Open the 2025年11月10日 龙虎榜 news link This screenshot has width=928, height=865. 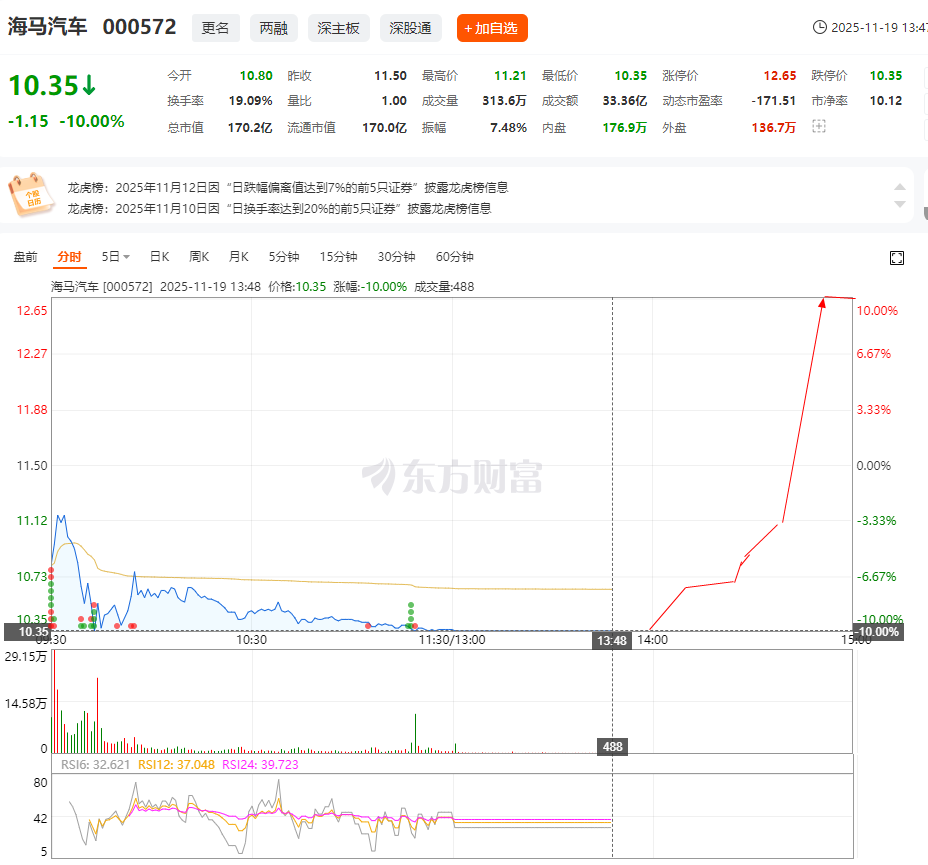pyautogui.click(x=279, y=208)
